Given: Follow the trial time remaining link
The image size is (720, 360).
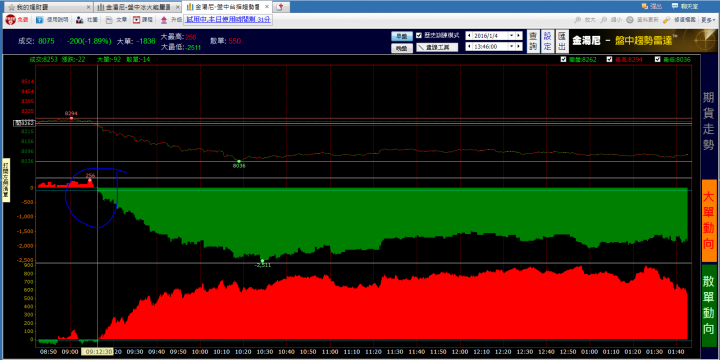Looking at the screenshot, I should click(x=228, y=19).
